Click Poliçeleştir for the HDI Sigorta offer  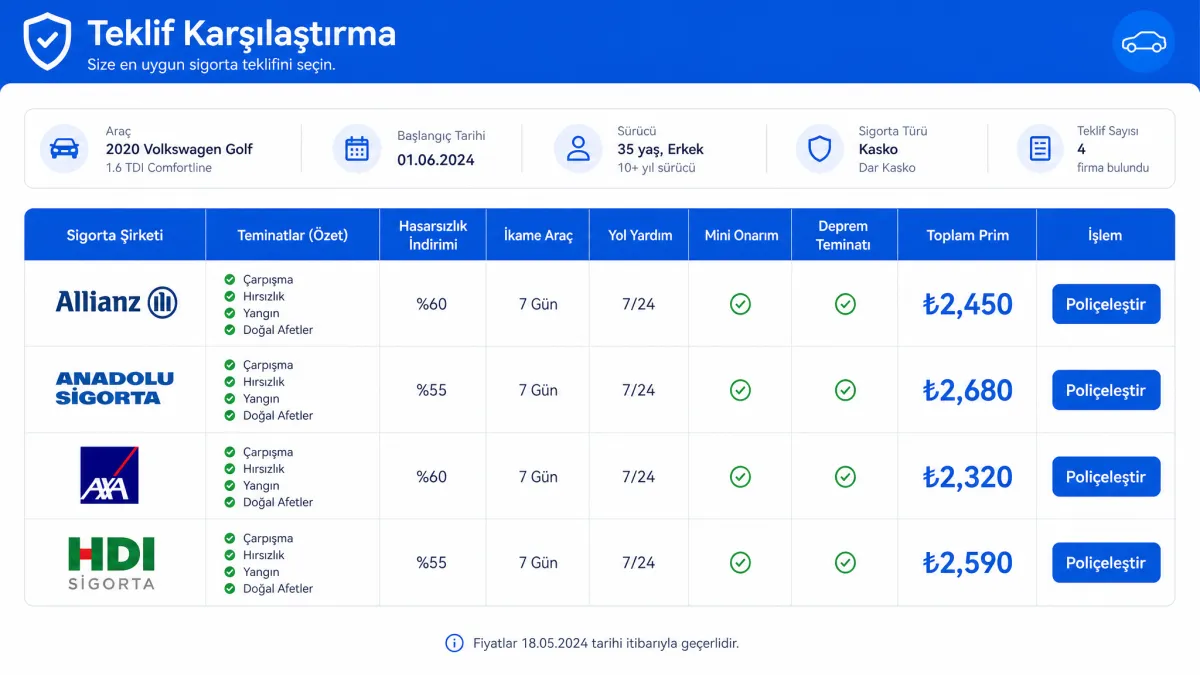coord(1106,563)
